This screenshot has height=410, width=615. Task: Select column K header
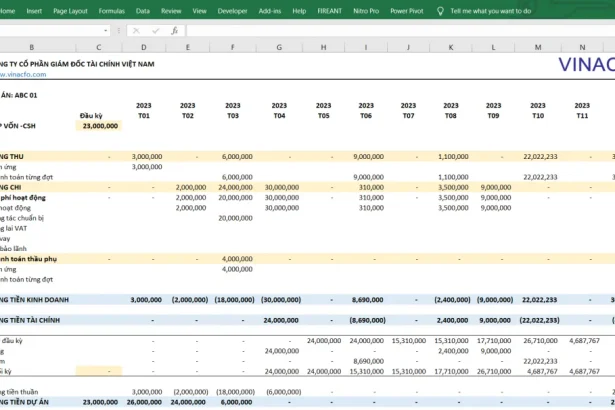point(451,47)
